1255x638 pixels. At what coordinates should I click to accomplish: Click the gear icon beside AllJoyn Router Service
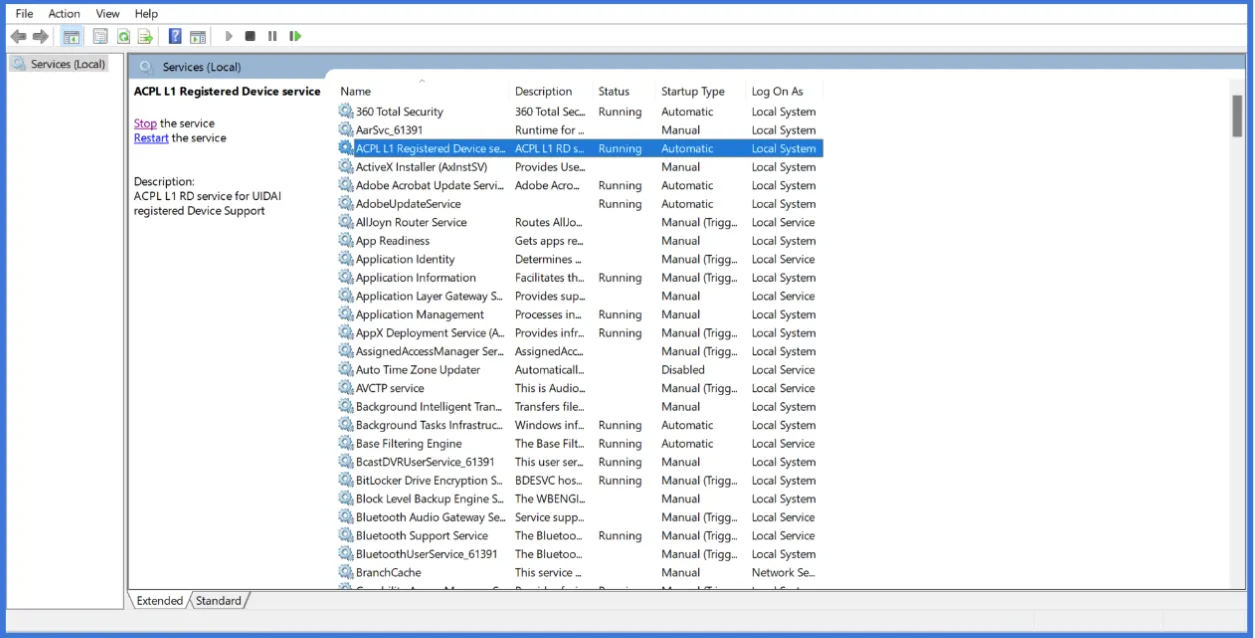[346, 222]
